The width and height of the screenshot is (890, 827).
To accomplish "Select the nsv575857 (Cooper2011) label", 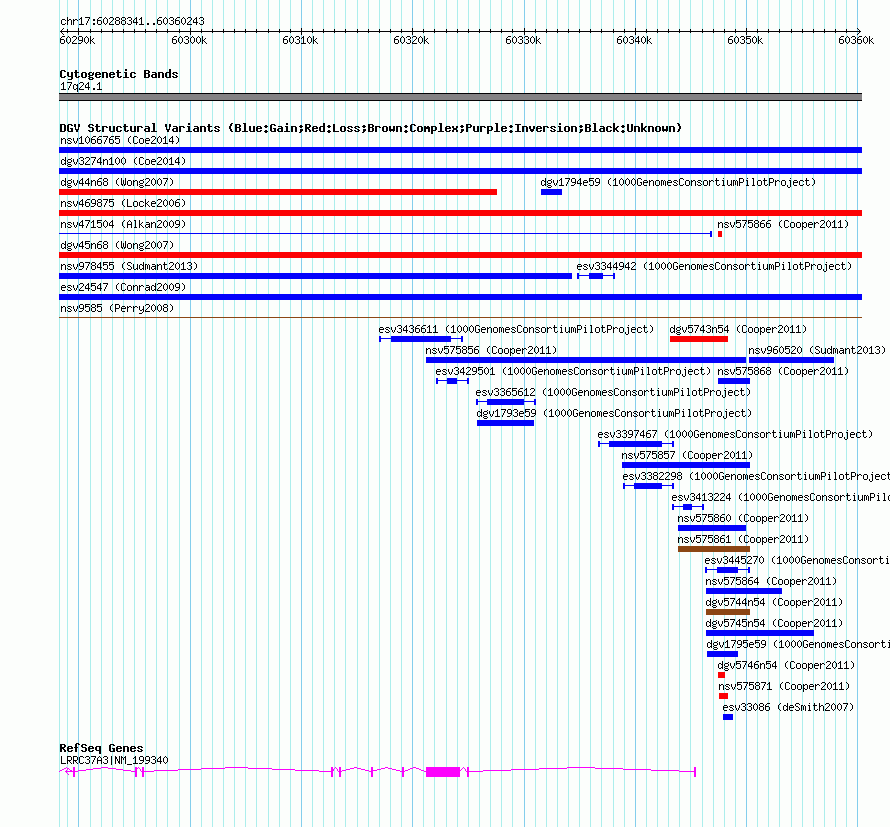I will pos(687,455).
